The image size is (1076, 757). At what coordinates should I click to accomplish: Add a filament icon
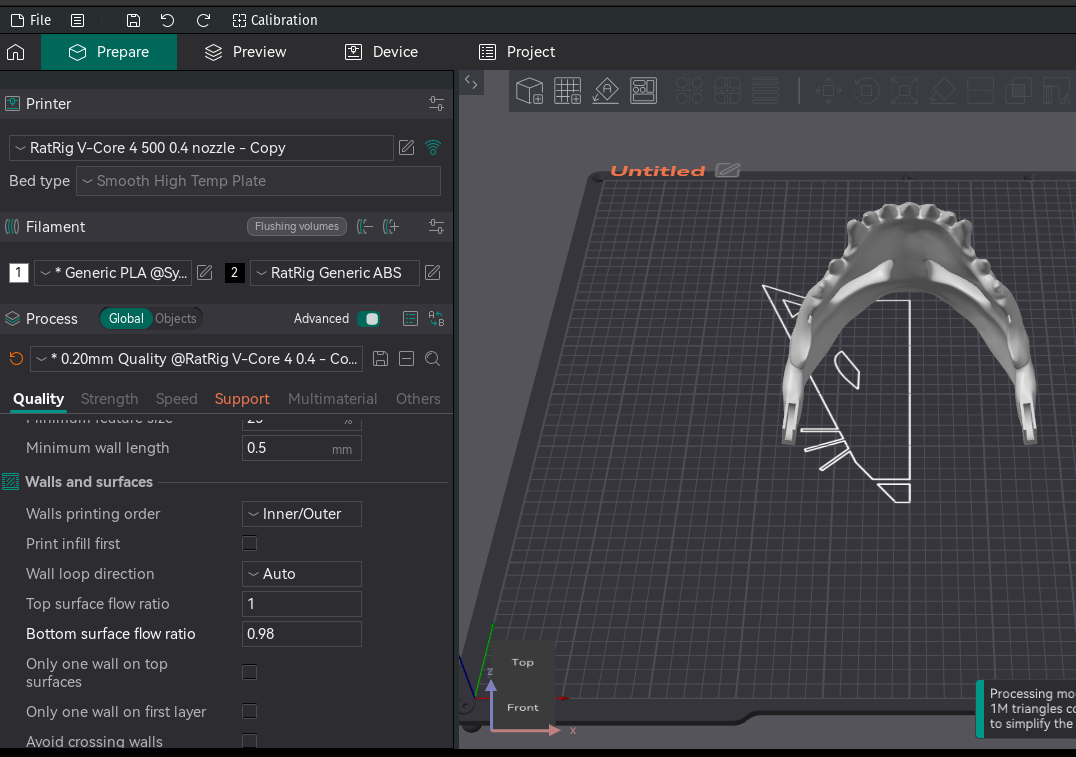(391, 226)
